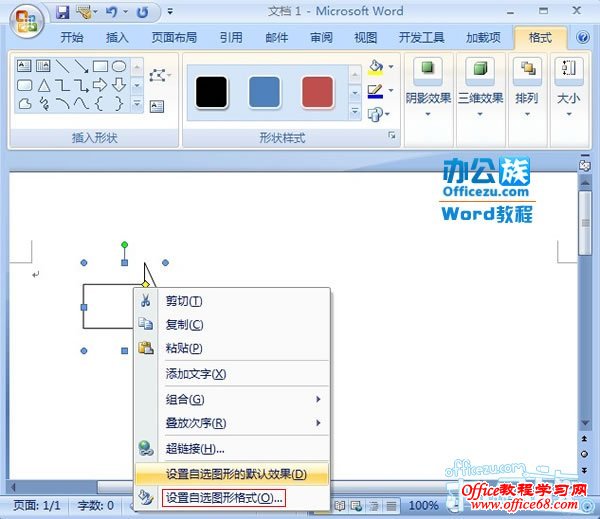The image size is (600, 519).
Task: Click the edit shape points icon
Action: (x=158, y=75)
